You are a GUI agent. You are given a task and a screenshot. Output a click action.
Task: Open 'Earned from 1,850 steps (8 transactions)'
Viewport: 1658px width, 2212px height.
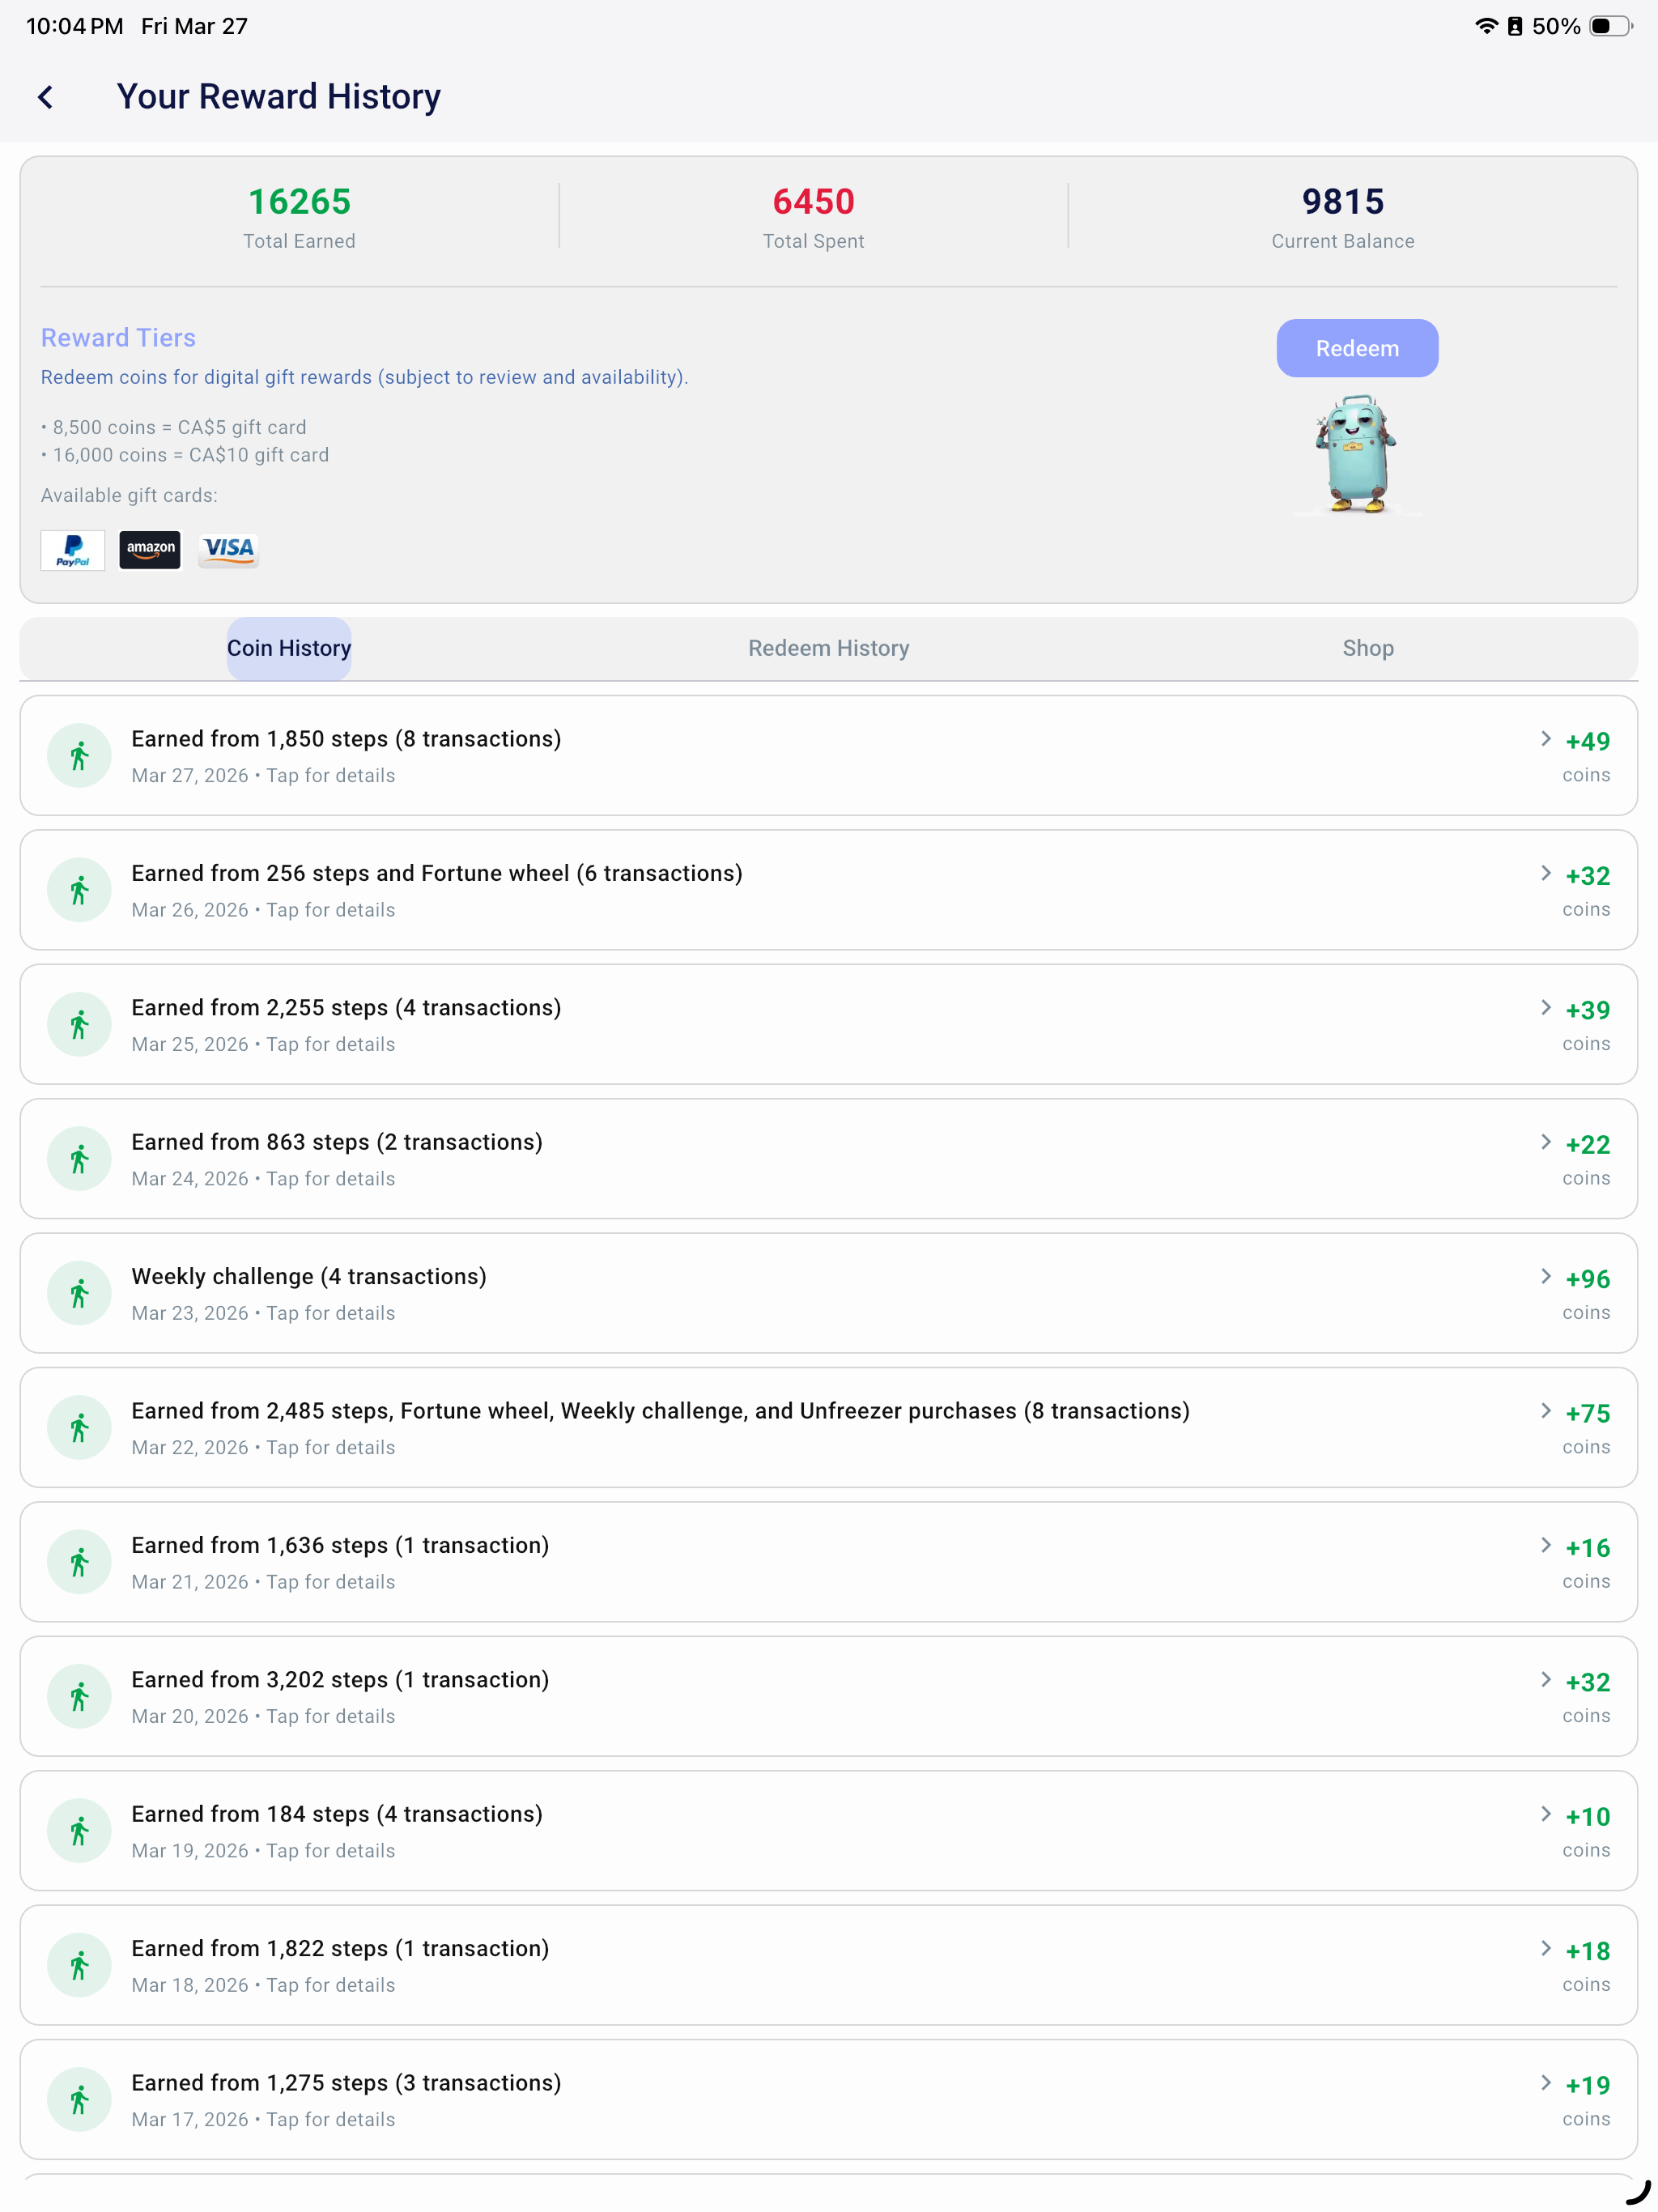(x=829, y=756)
